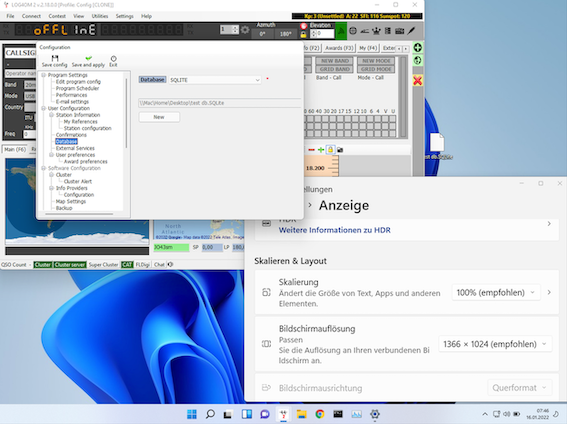Collapse the Info Providers tree node
This screenshot has width=567, height=424.
51,188
